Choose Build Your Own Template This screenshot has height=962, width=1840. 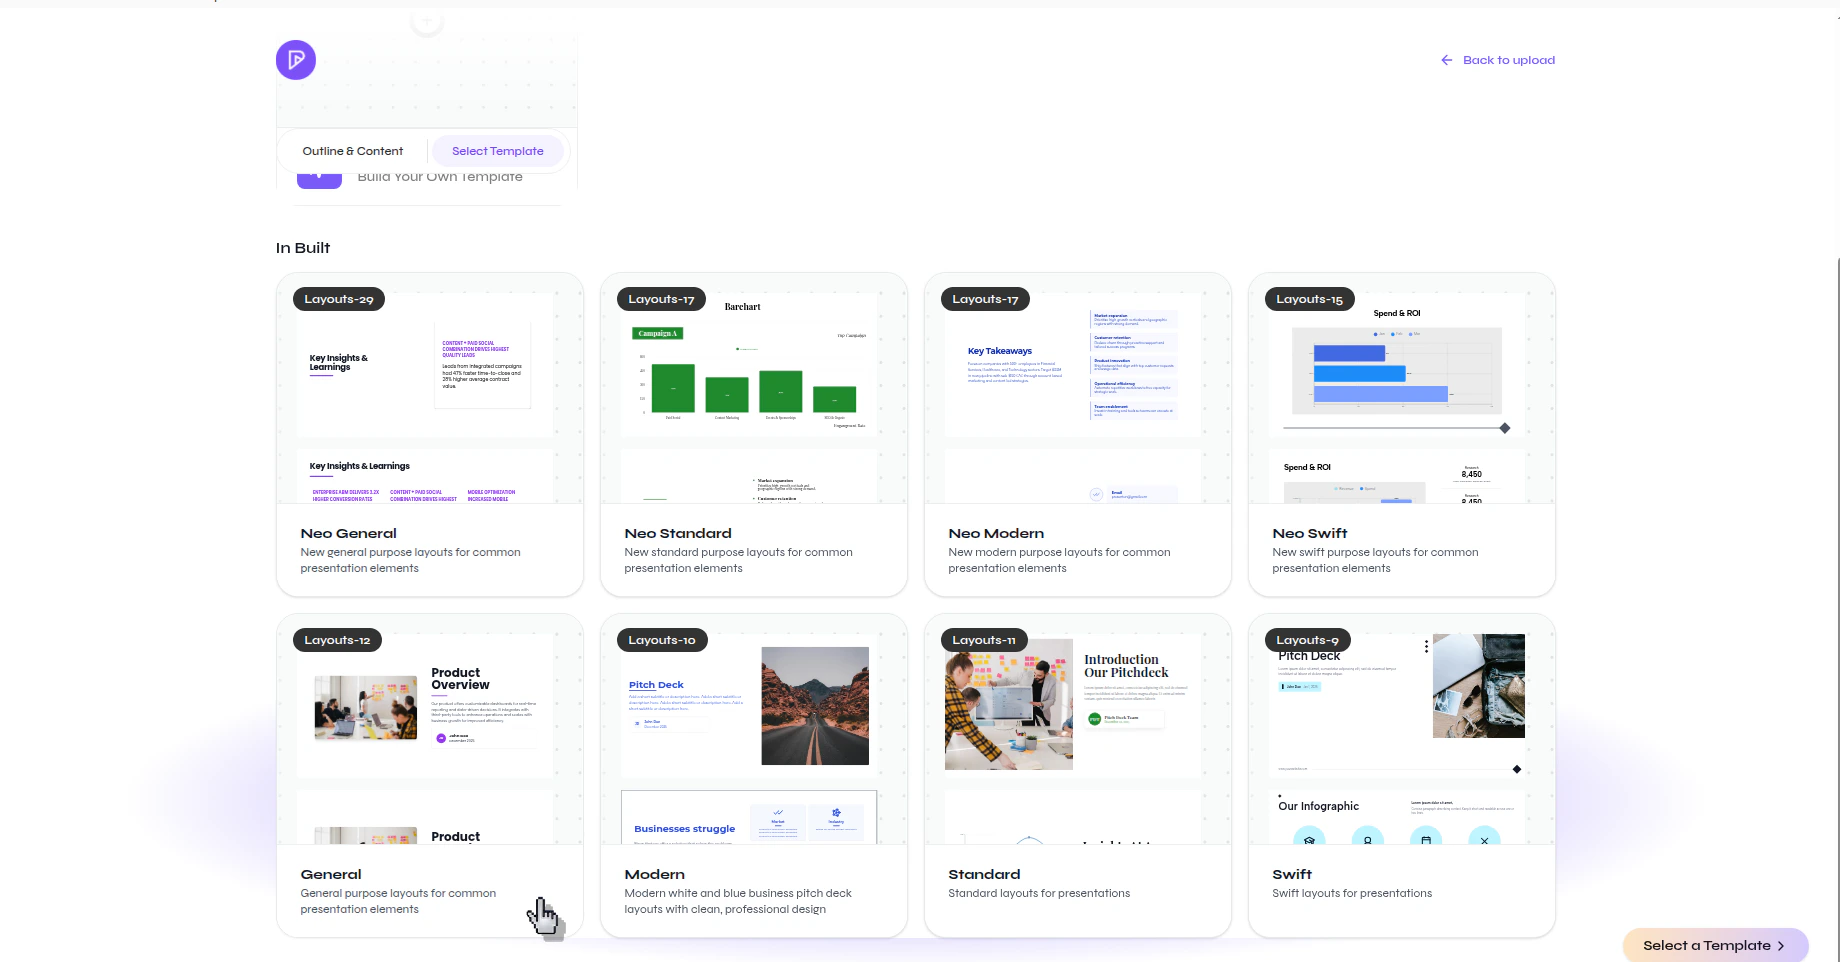click(x=440, y=176)
